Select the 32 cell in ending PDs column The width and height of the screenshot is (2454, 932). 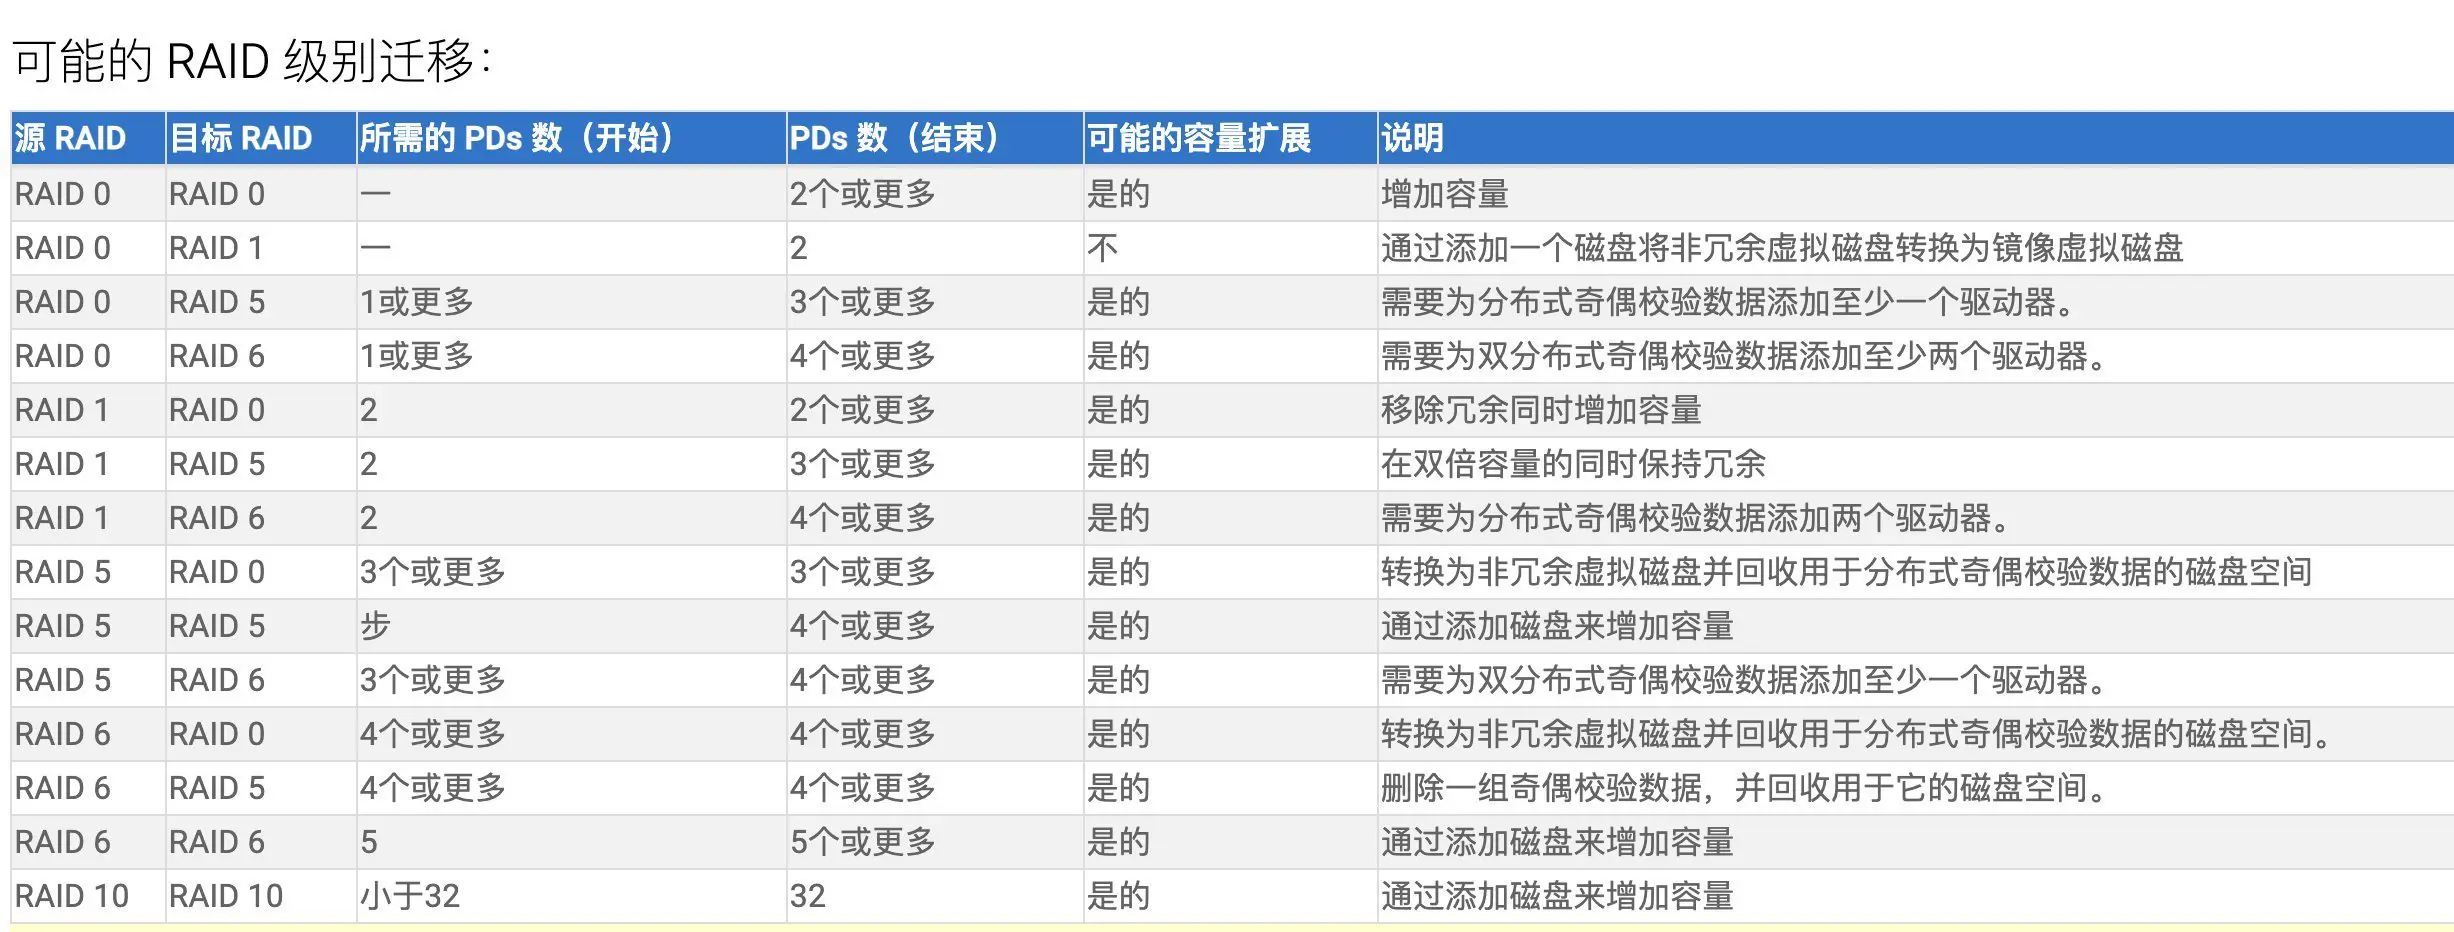click(808, 896)
